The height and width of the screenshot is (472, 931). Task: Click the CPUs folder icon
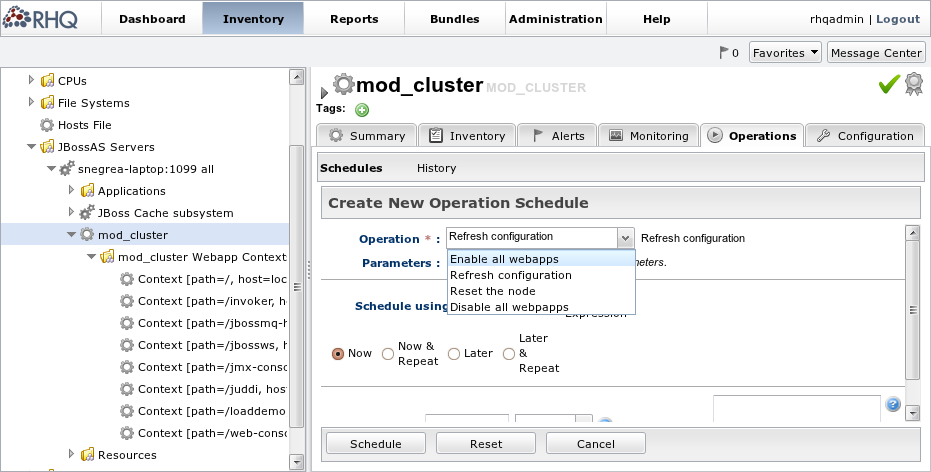48,81
